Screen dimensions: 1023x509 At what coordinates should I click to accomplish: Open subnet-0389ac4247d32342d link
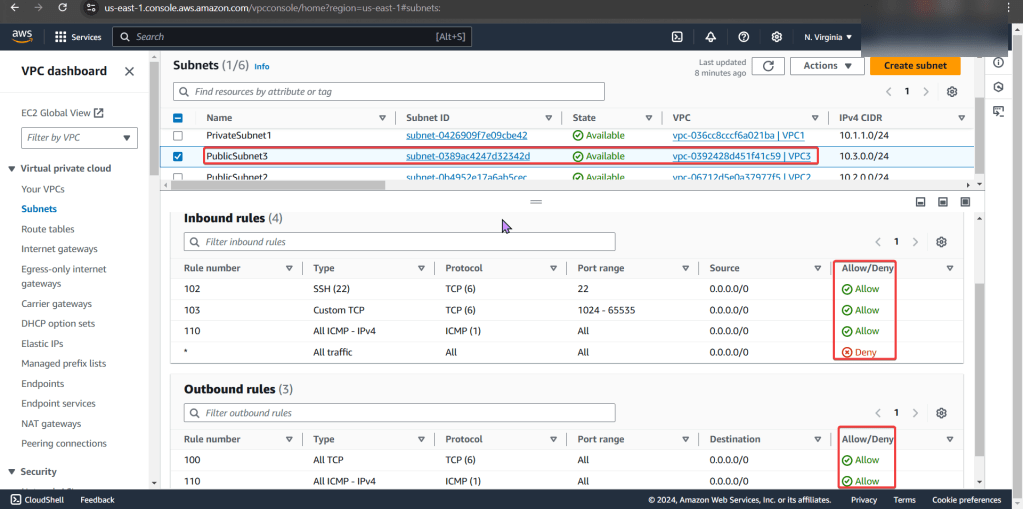[467, 157]
